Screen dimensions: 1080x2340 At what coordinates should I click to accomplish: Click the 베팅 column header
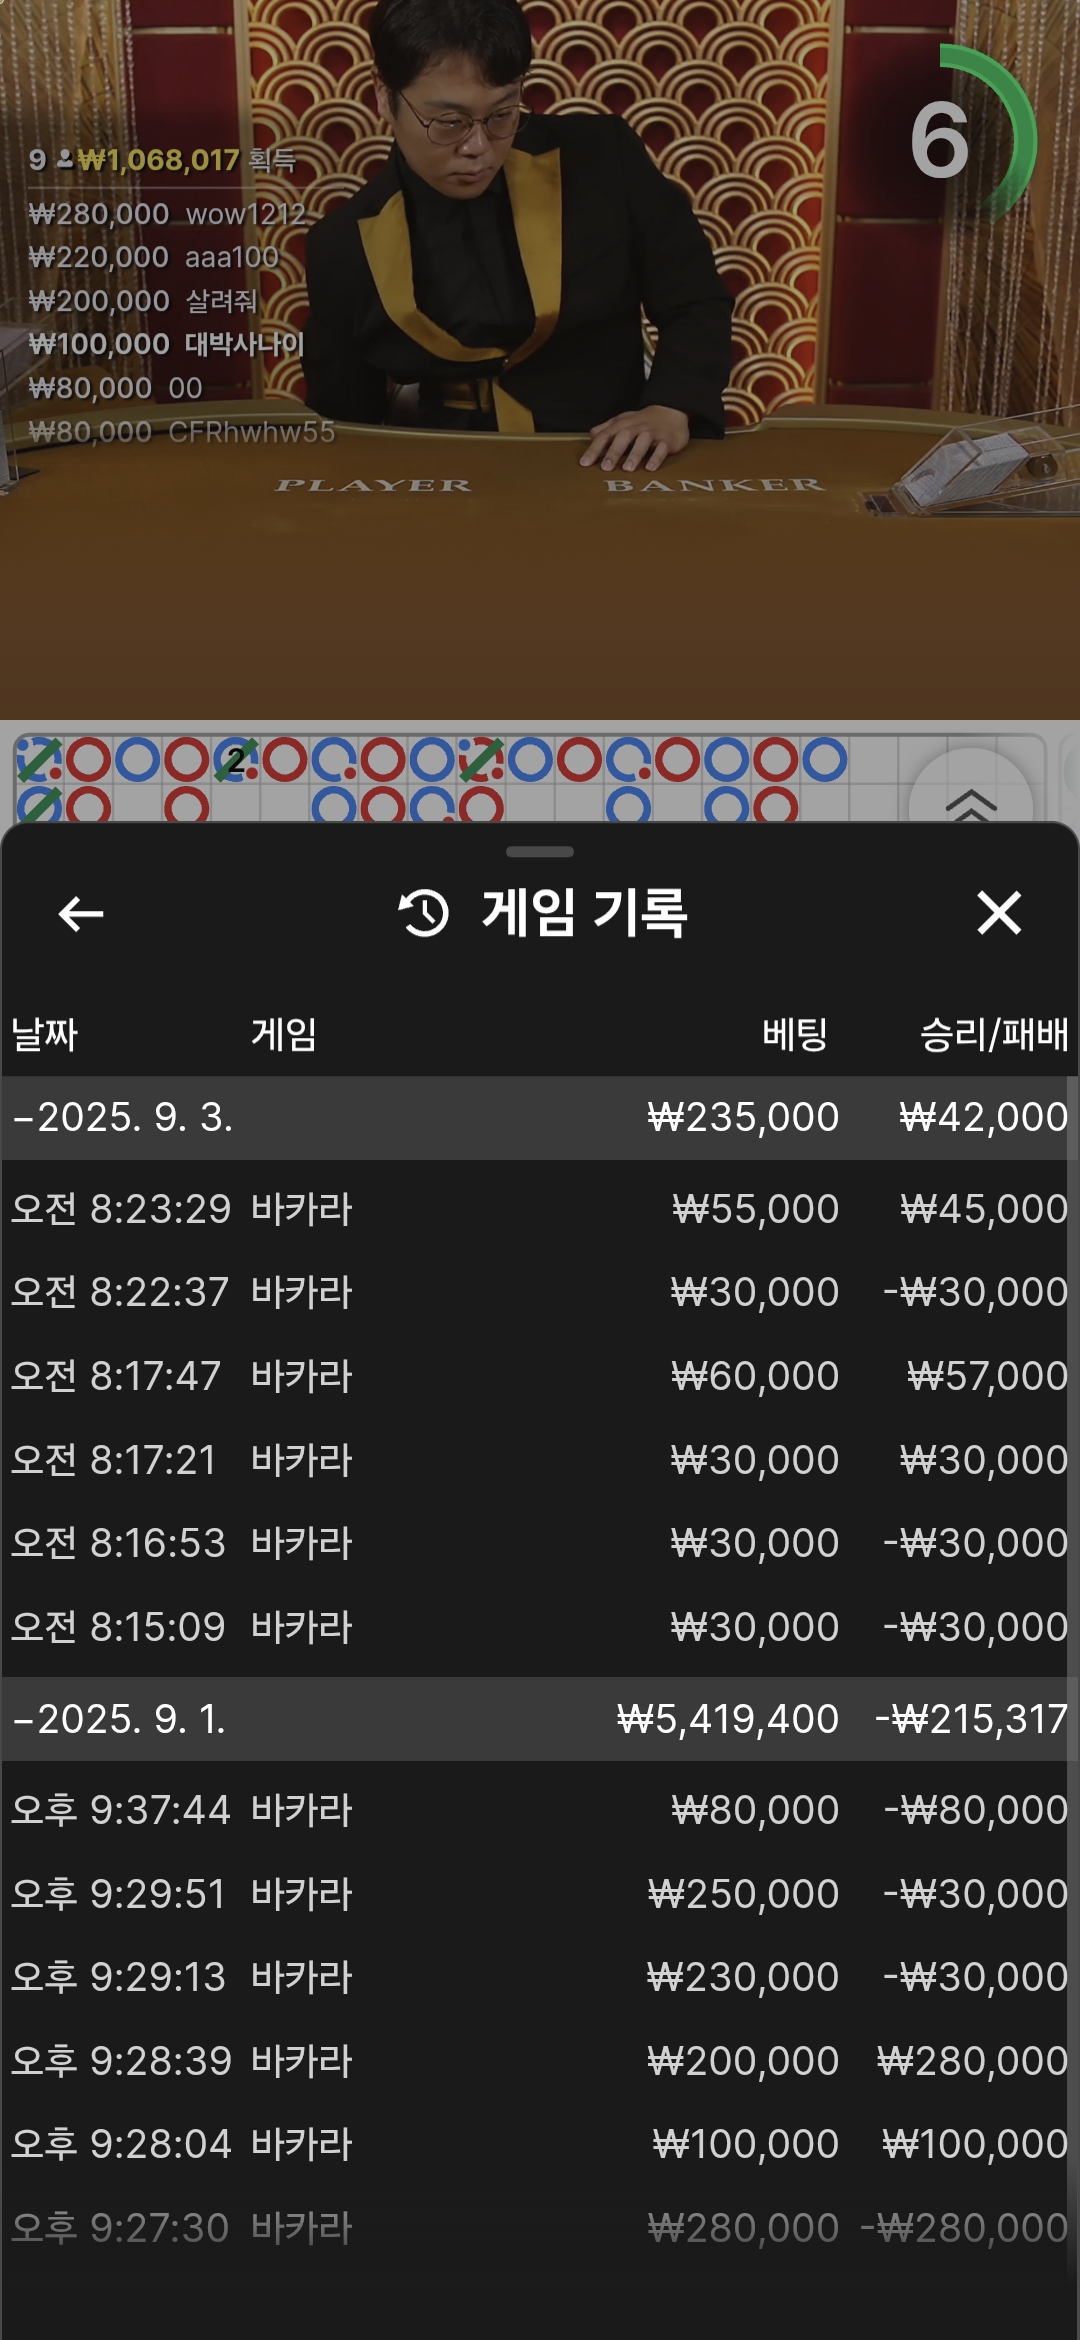[x=795, y=1034]
